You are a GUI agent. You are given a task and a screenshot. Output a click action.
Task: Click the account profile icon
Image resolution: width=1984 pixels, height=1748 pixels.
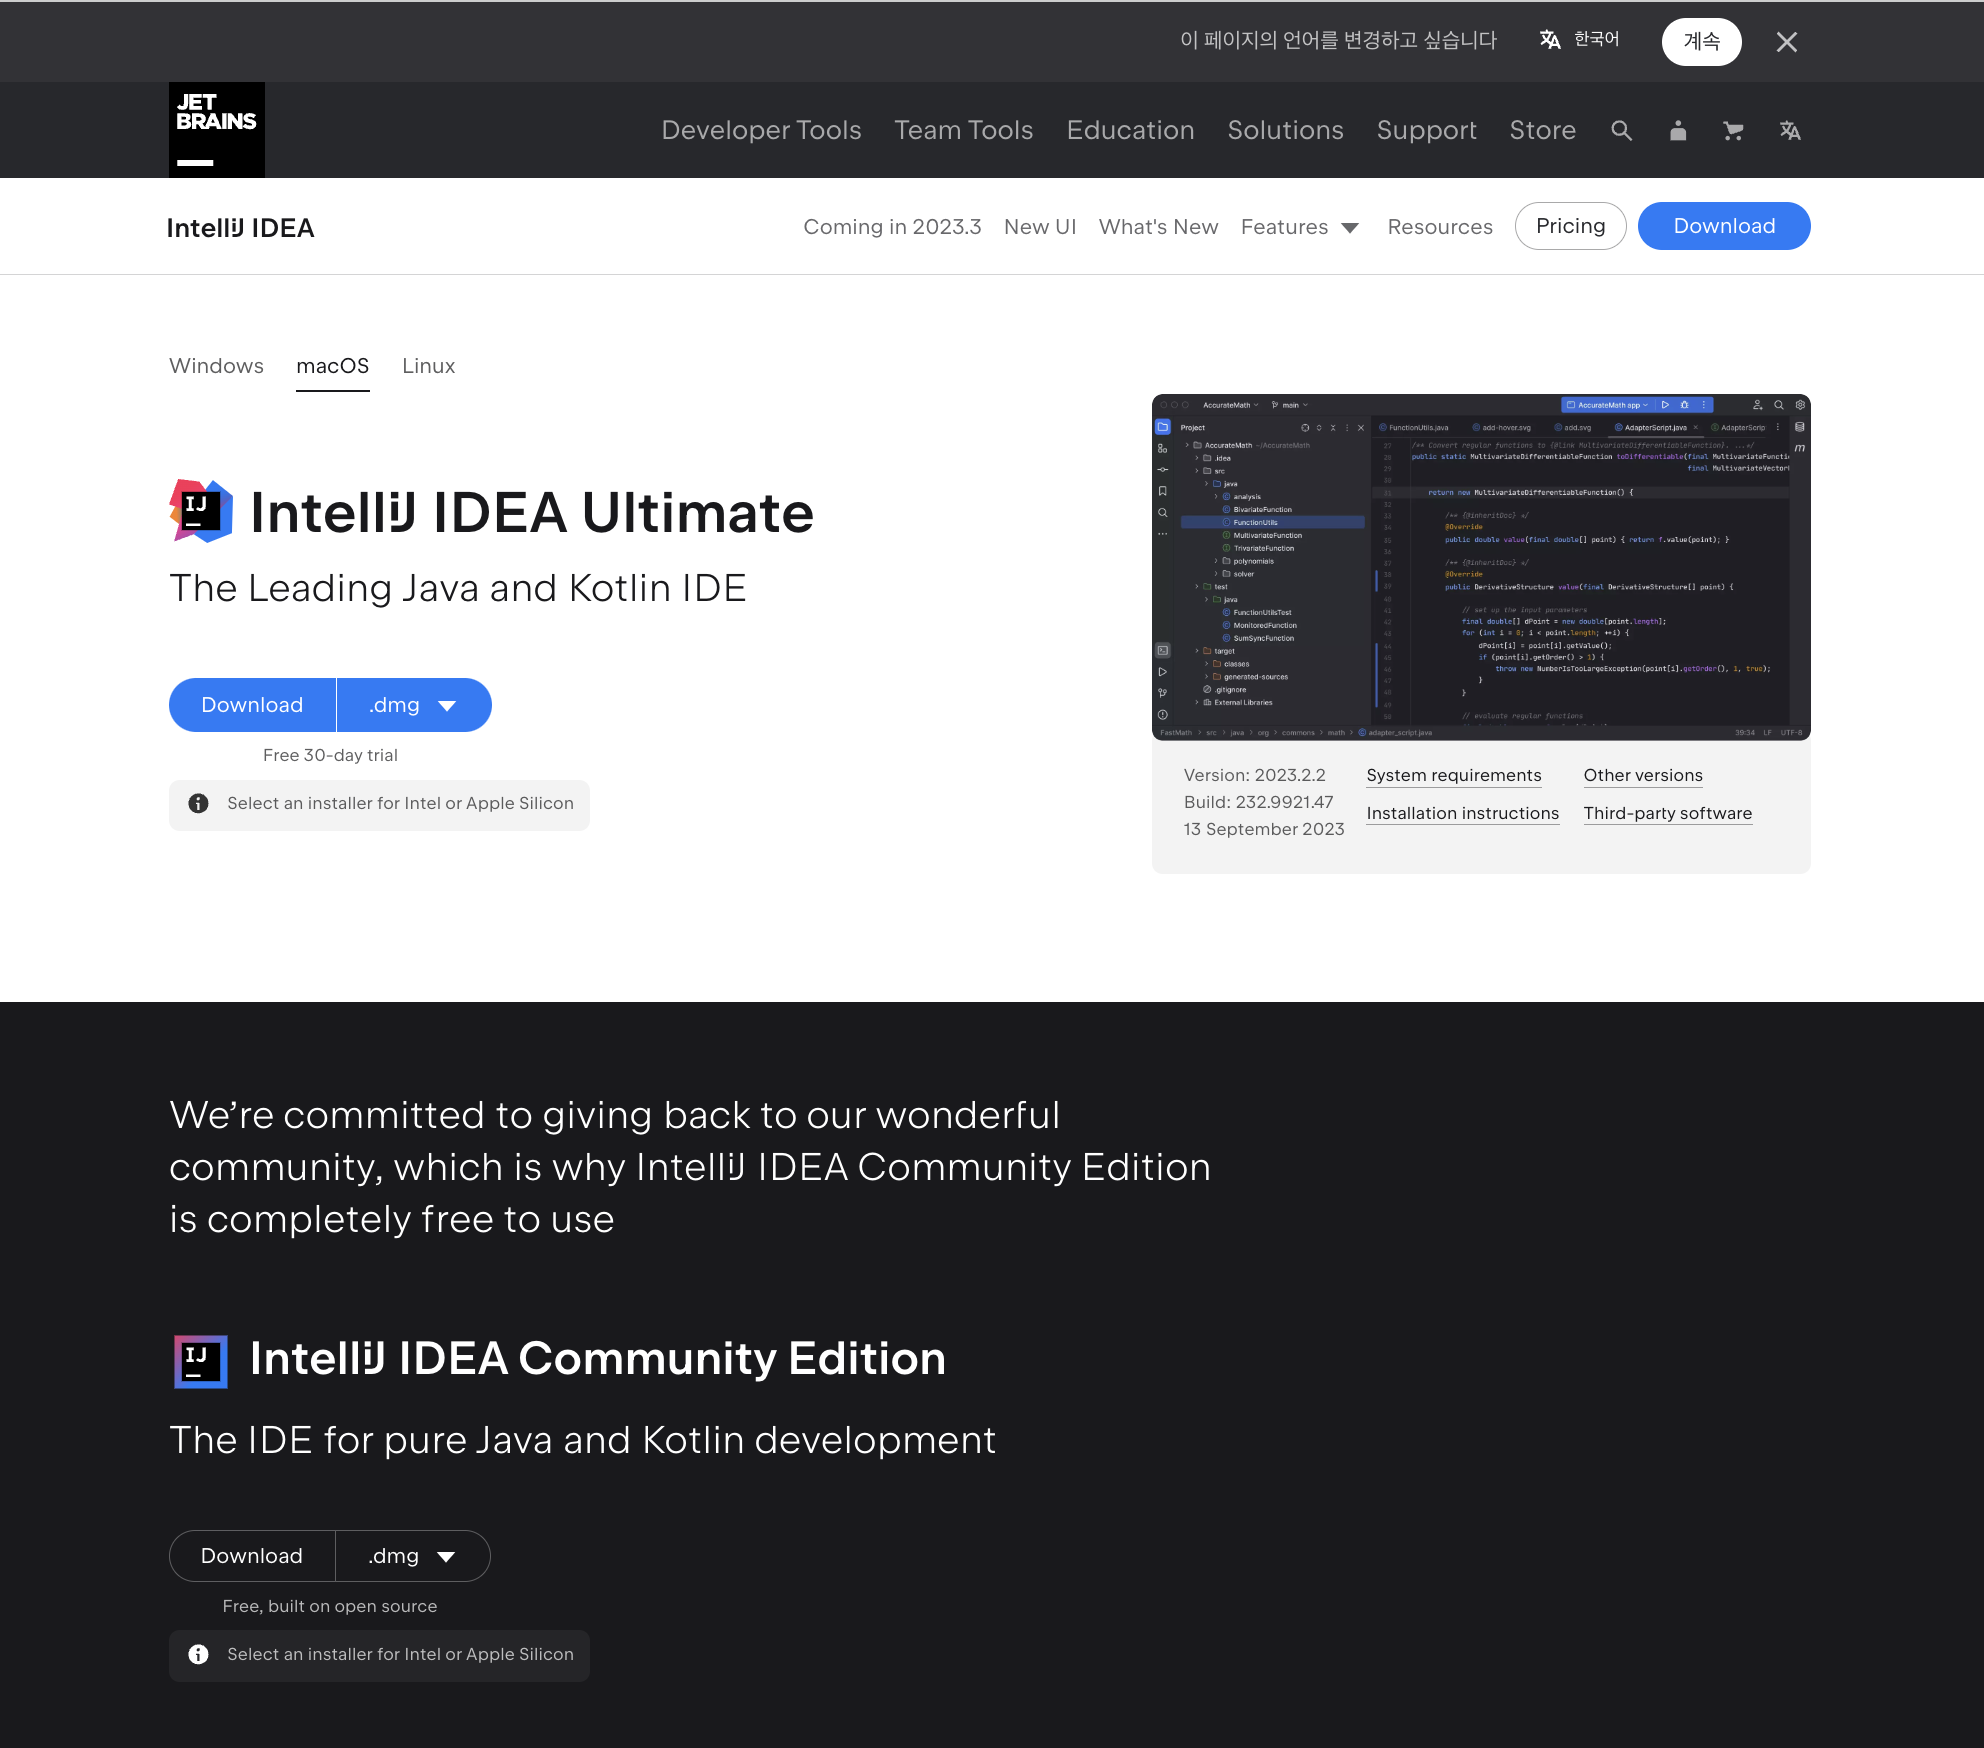1678,131
